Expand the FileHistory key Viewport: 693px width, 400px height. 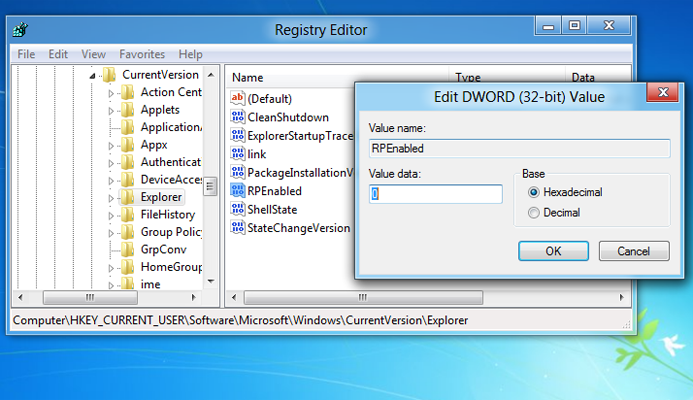pos(111,216)
